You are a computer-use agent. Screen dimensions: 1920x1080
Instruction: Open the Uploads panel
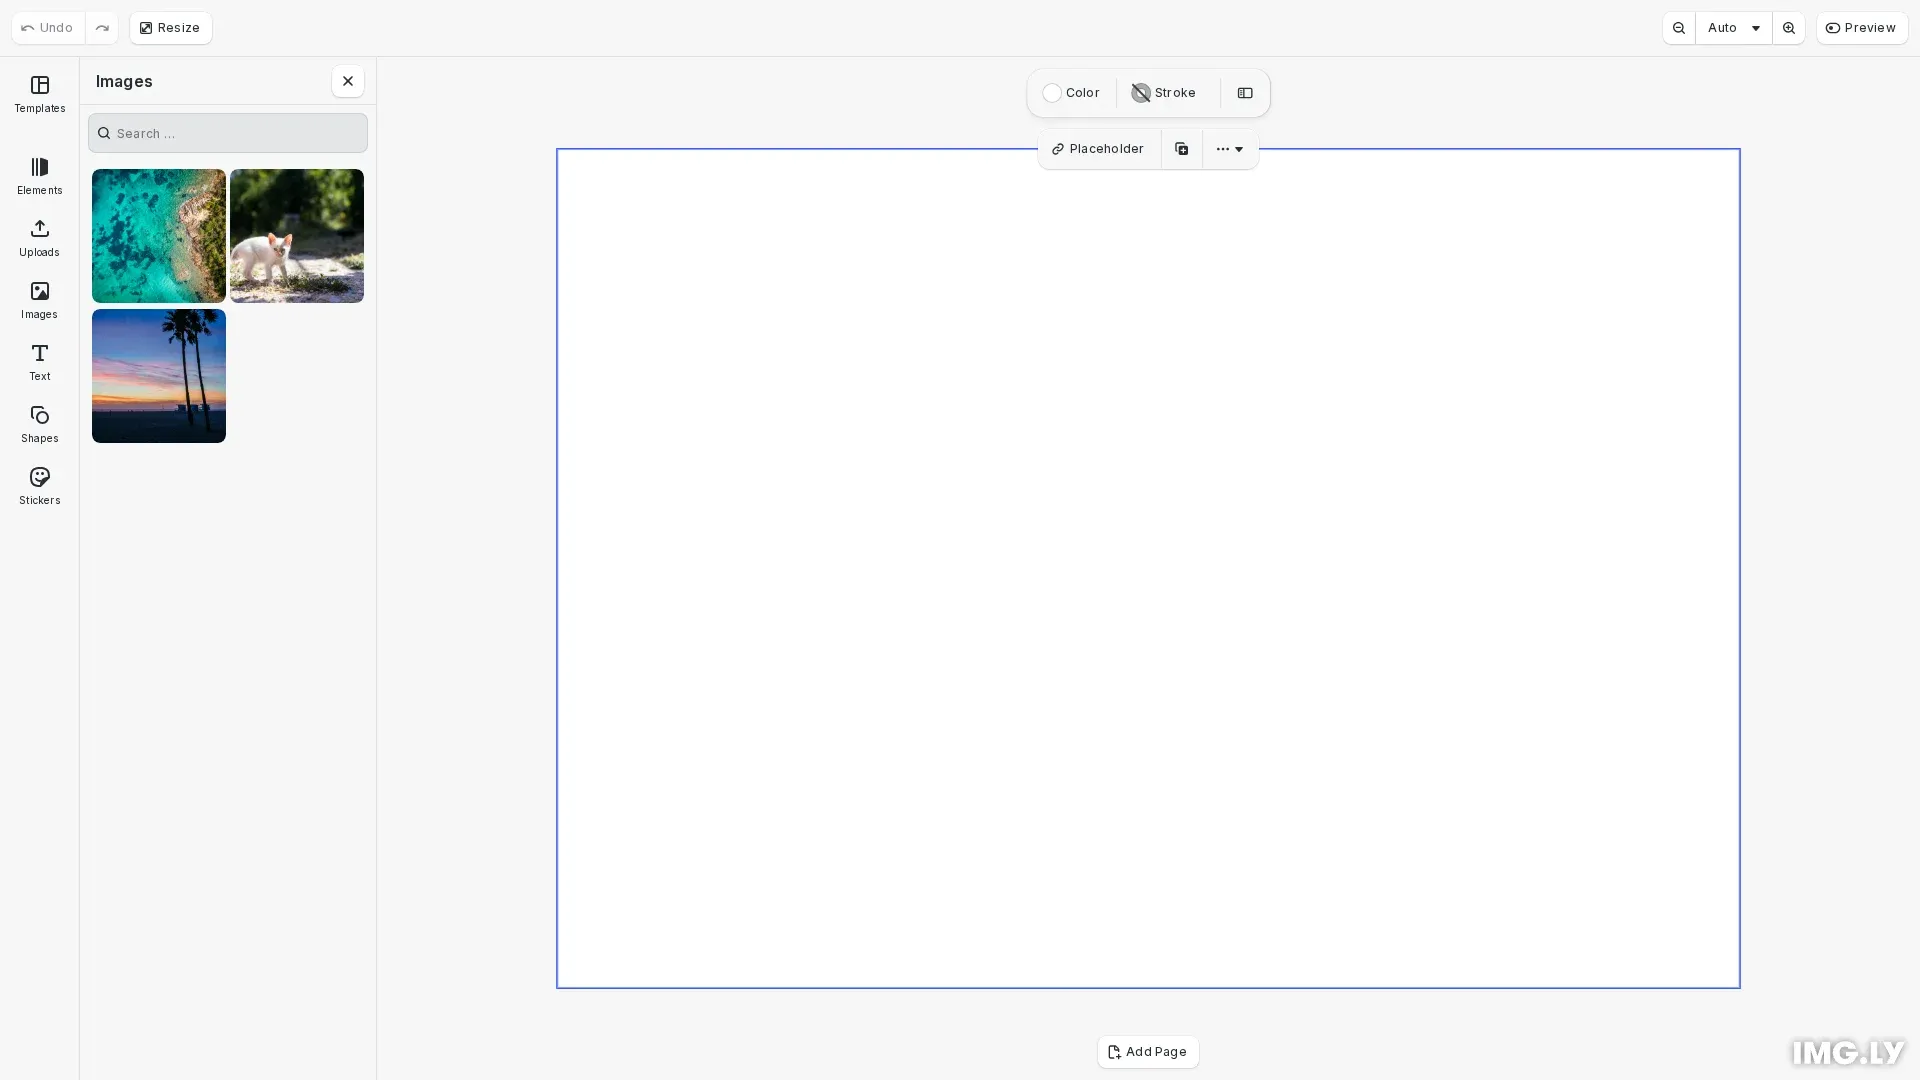[x=39, y=238]
